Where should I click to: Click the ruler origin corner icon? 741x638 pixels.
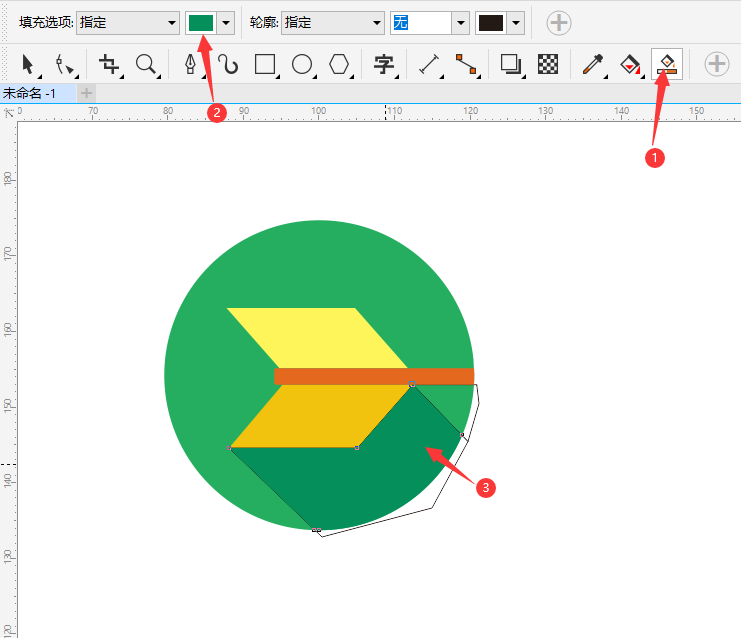click(x=8, y=112)
